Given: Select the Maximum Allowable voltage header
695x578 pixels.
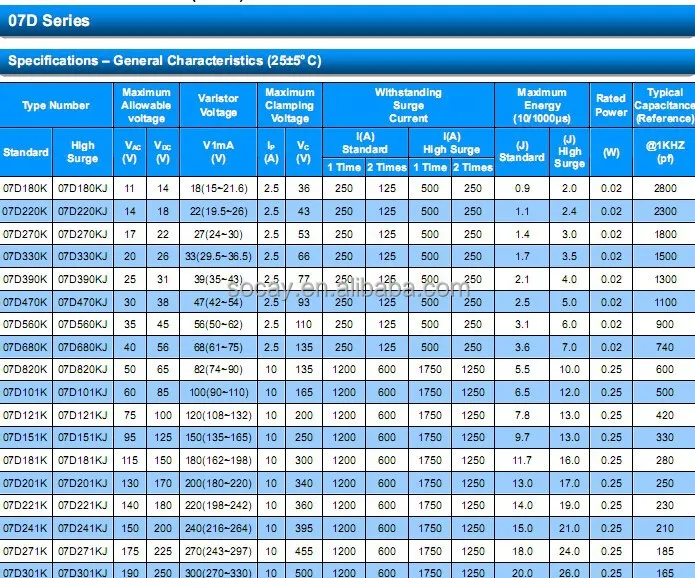Looking at the screenshot, I should 146,106.
